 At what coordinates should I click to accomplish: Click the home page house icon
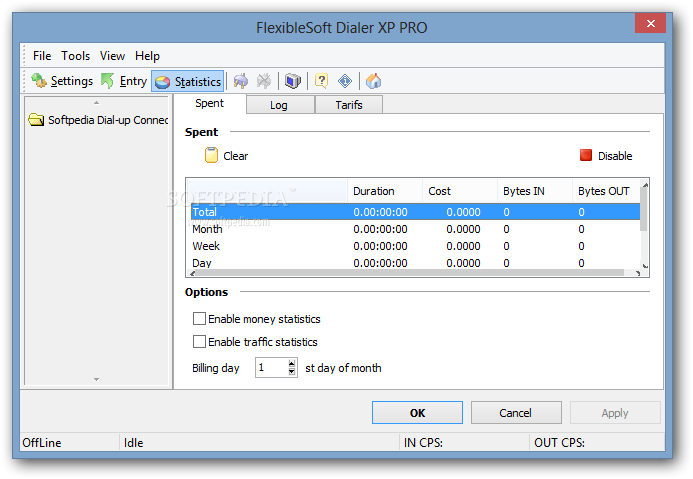[x=373, y=81]
